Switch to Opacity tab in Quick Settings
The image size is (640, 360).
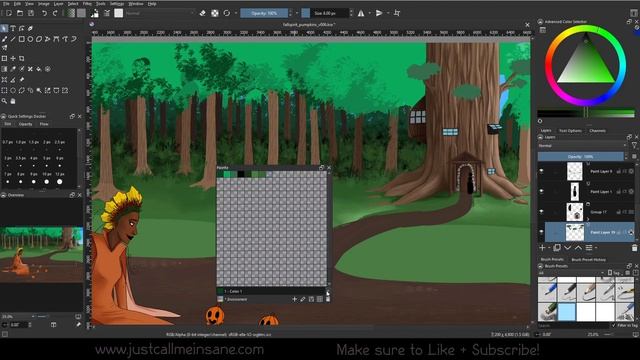[25, 124]
